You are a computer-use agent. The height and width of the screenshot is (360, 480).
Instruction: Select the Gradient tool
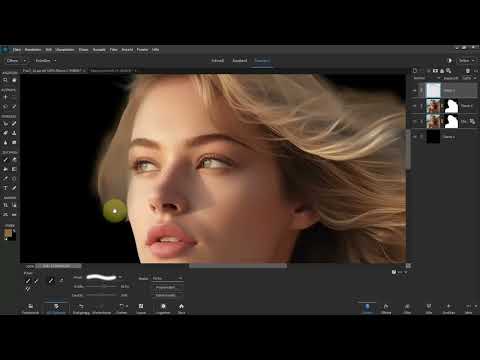14,169
